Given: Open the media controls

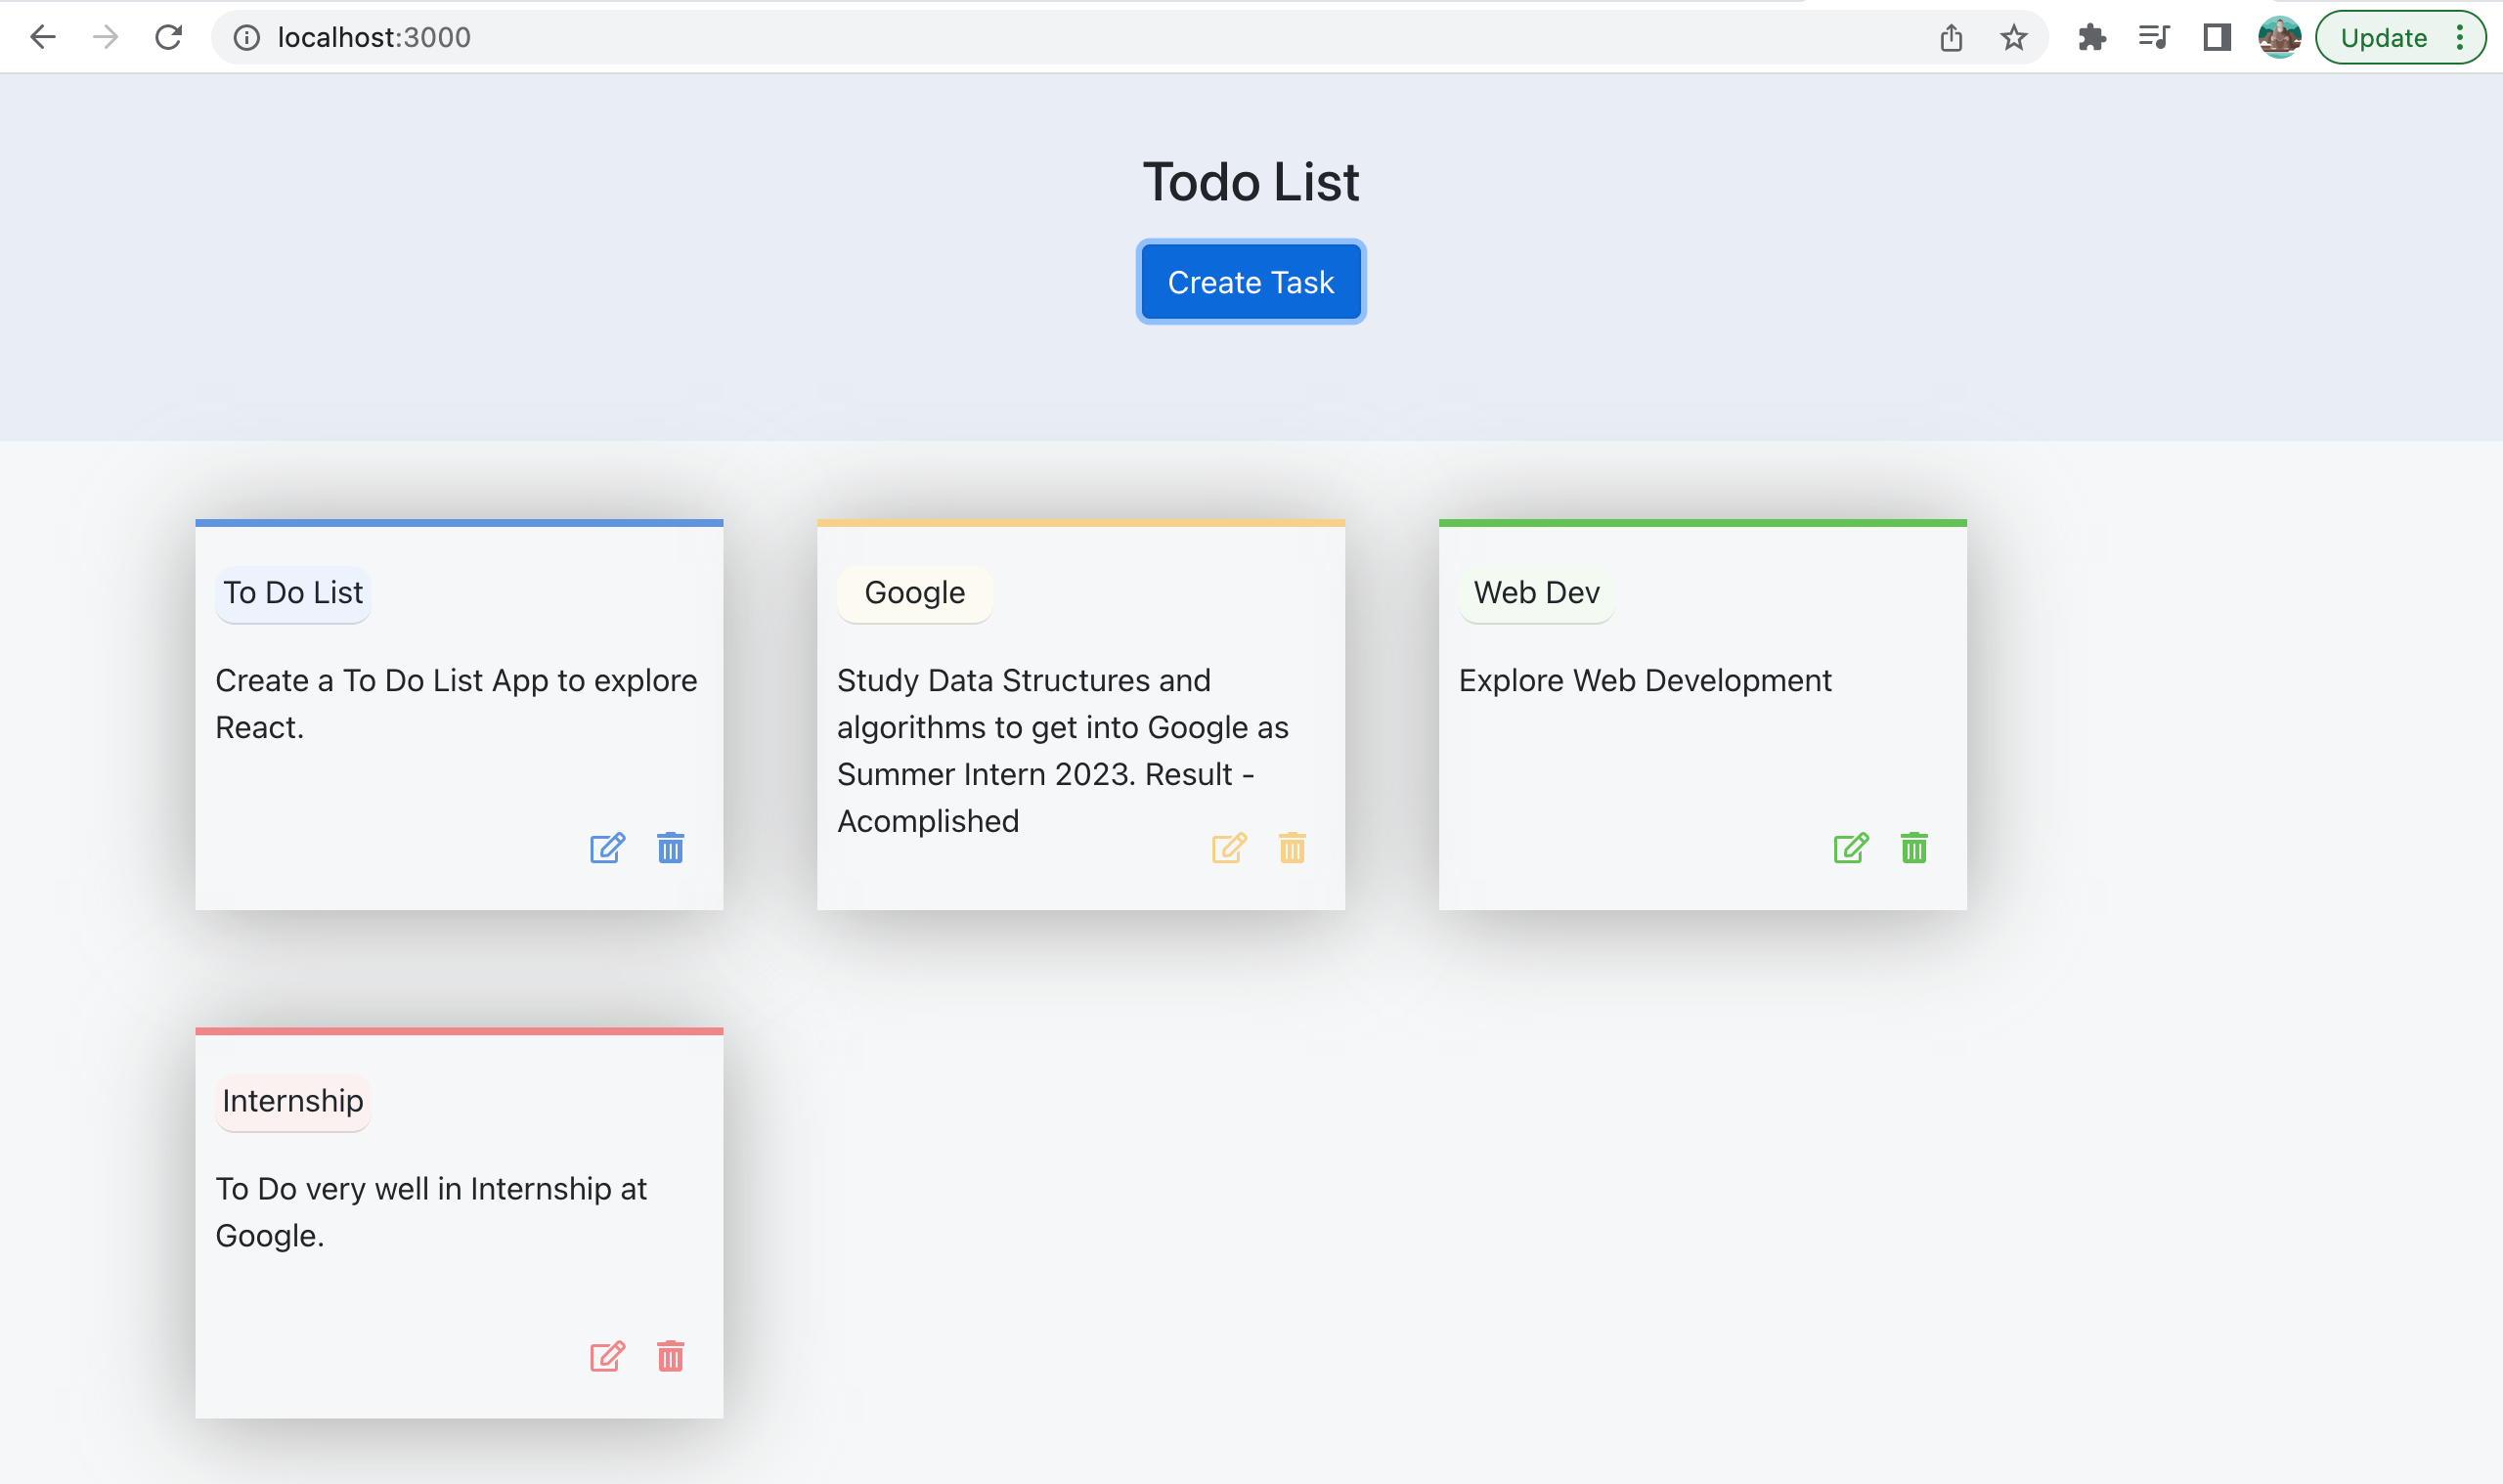Looking at the screenshot, I should (2154, 37).
